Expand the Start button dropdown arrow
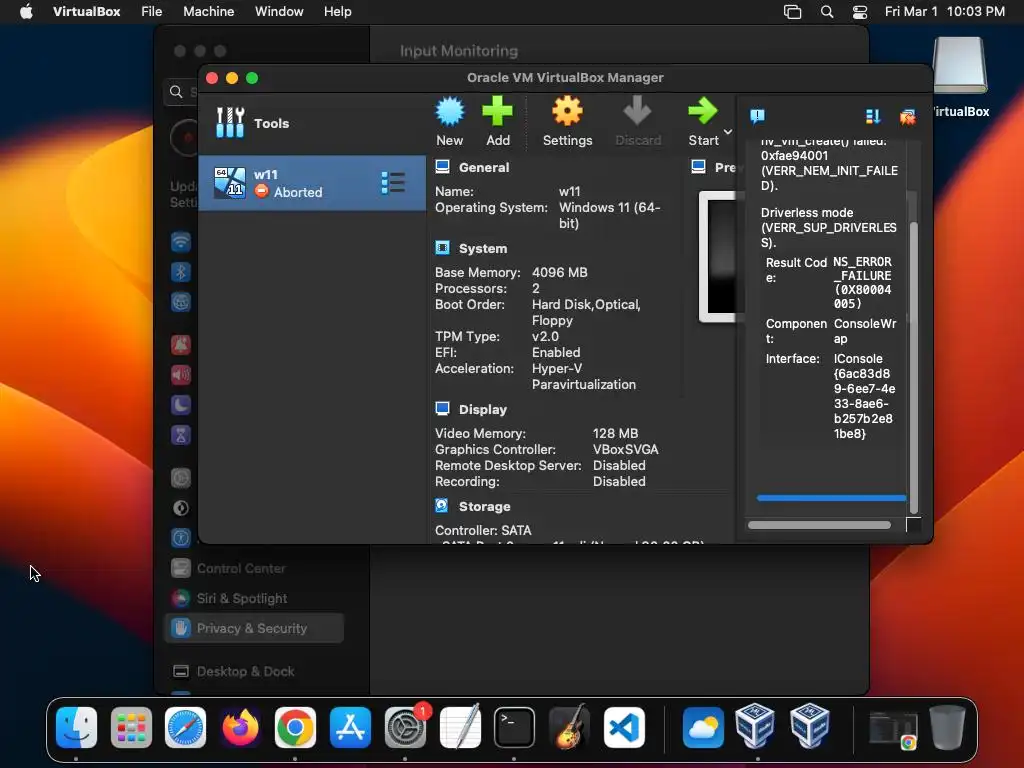The height and width of the screenshot is (768, 1024). click(x=728, y=132)
